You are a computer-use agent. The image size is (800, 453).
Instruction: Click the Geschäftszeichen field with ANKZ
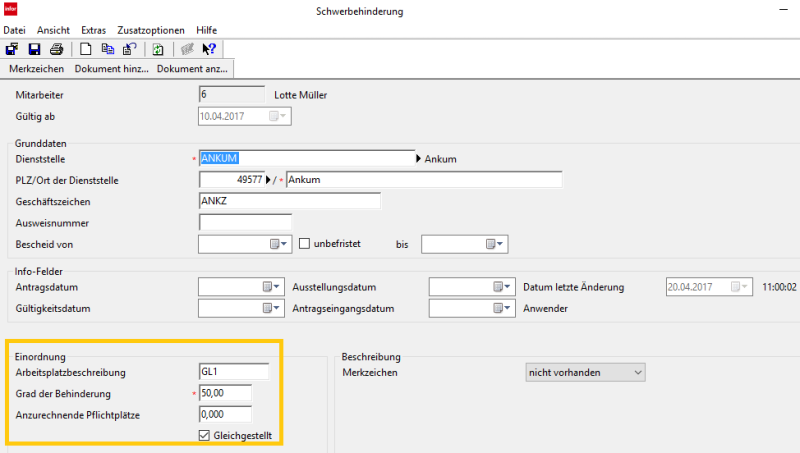[x=290, y=201]
